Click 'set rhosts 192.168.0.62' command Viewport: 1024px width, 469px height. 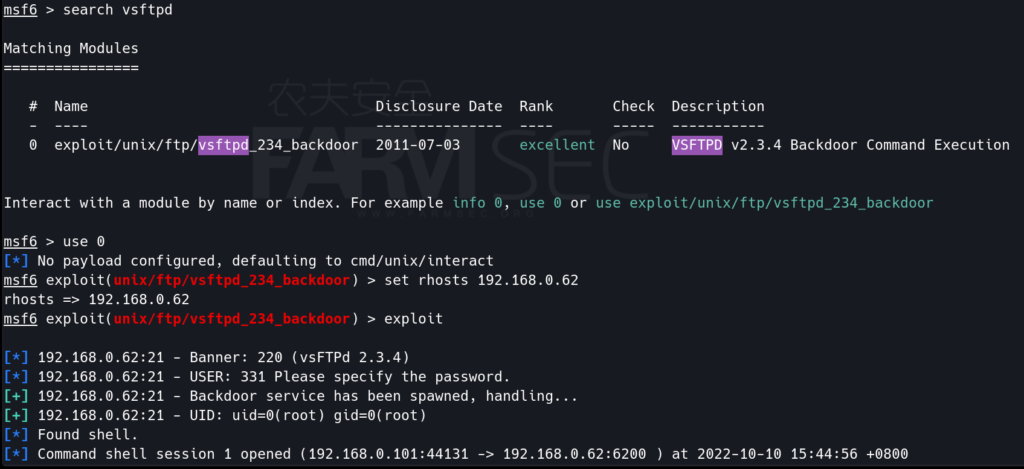point(481,281)
